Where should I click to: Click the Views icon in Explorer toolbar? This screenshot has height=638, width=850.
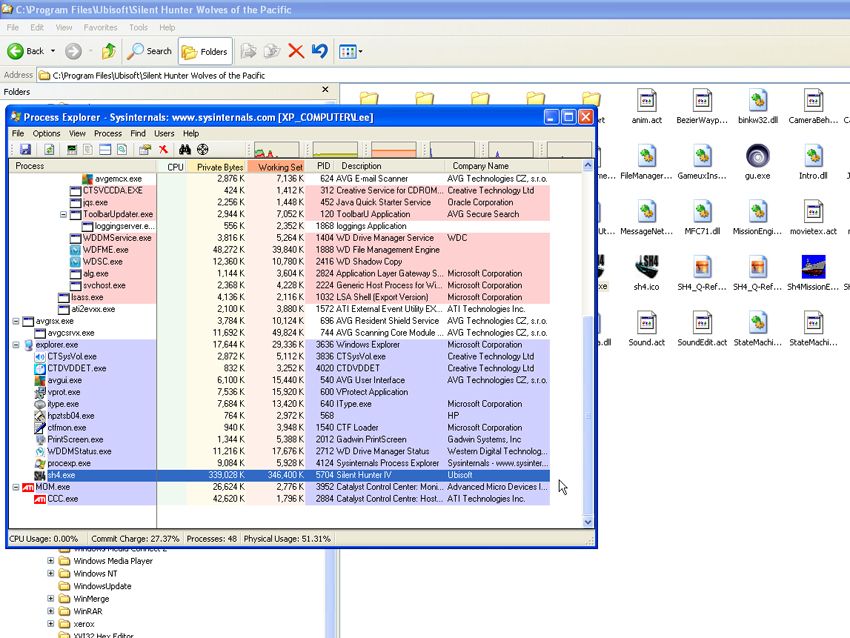tap(347, 51)
